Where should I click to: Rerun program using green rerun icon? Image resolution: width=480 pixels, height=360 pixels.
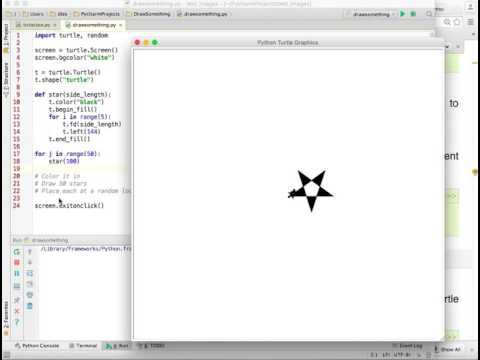pos(17,252)
